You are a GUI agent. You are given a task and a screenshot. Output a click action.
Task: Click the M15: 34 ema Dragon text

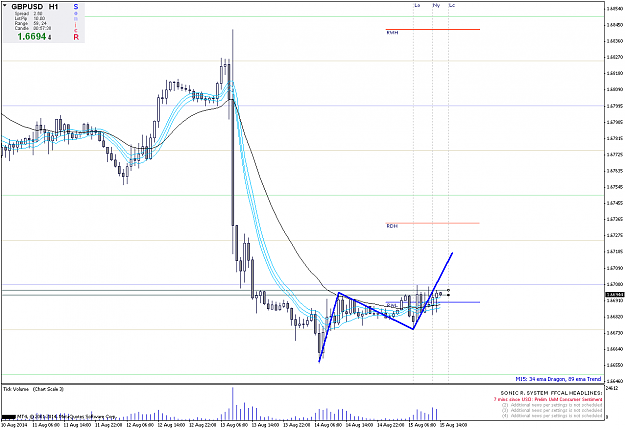pyautogui.click(x=558, y=379)
